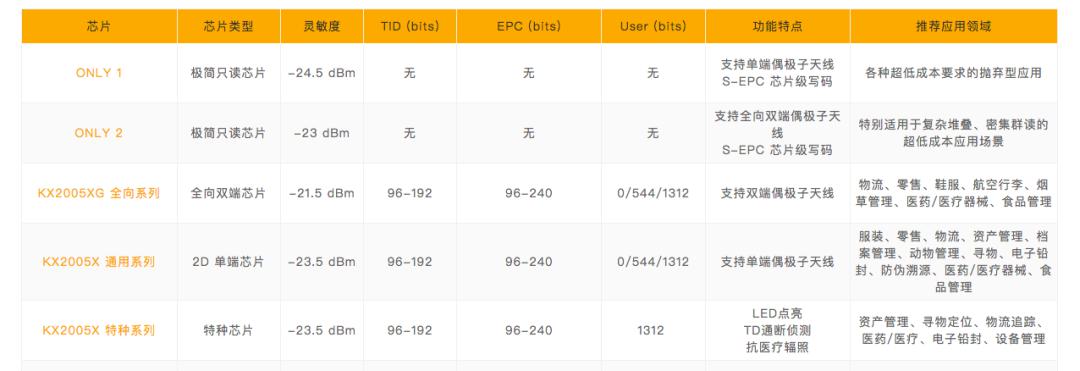
Task: Click the LED点亮 feature text
Action: (x=778, y=314)
